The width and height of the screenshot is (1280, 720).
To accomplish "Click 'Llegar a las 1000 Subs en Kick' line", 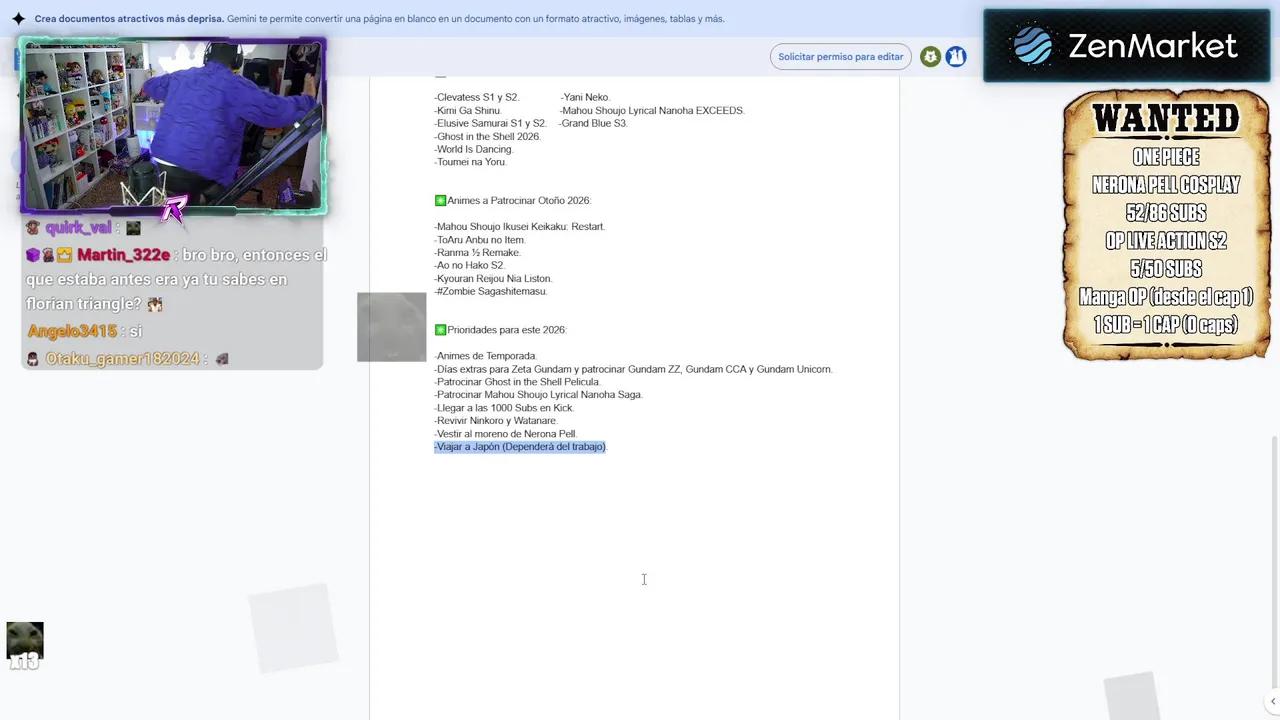I will 505,408.
